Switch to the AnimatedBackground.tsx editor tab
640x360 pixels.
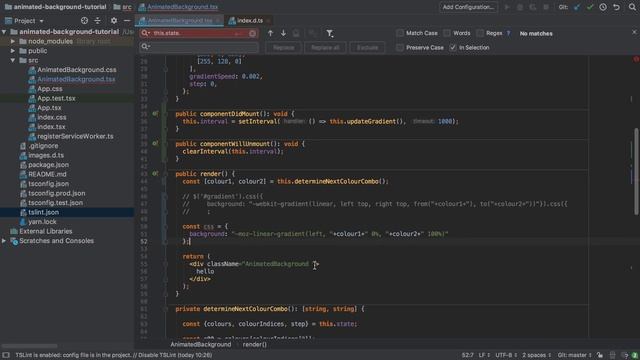pos(180,20)
